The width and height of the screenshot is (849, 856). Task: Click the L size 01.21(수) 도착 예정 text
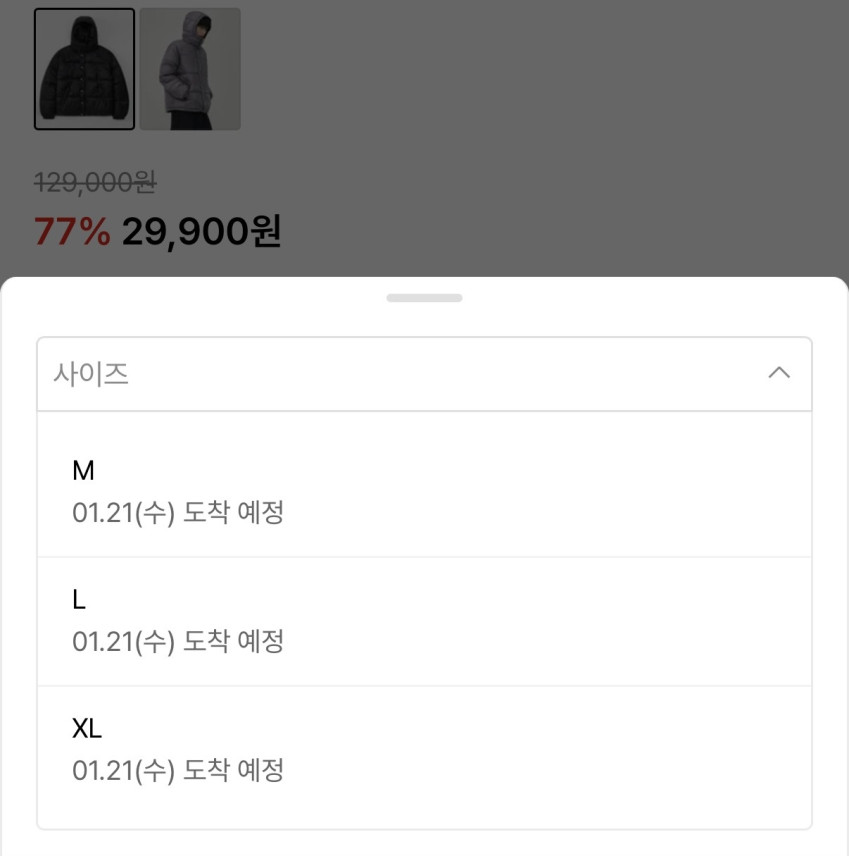178,641
